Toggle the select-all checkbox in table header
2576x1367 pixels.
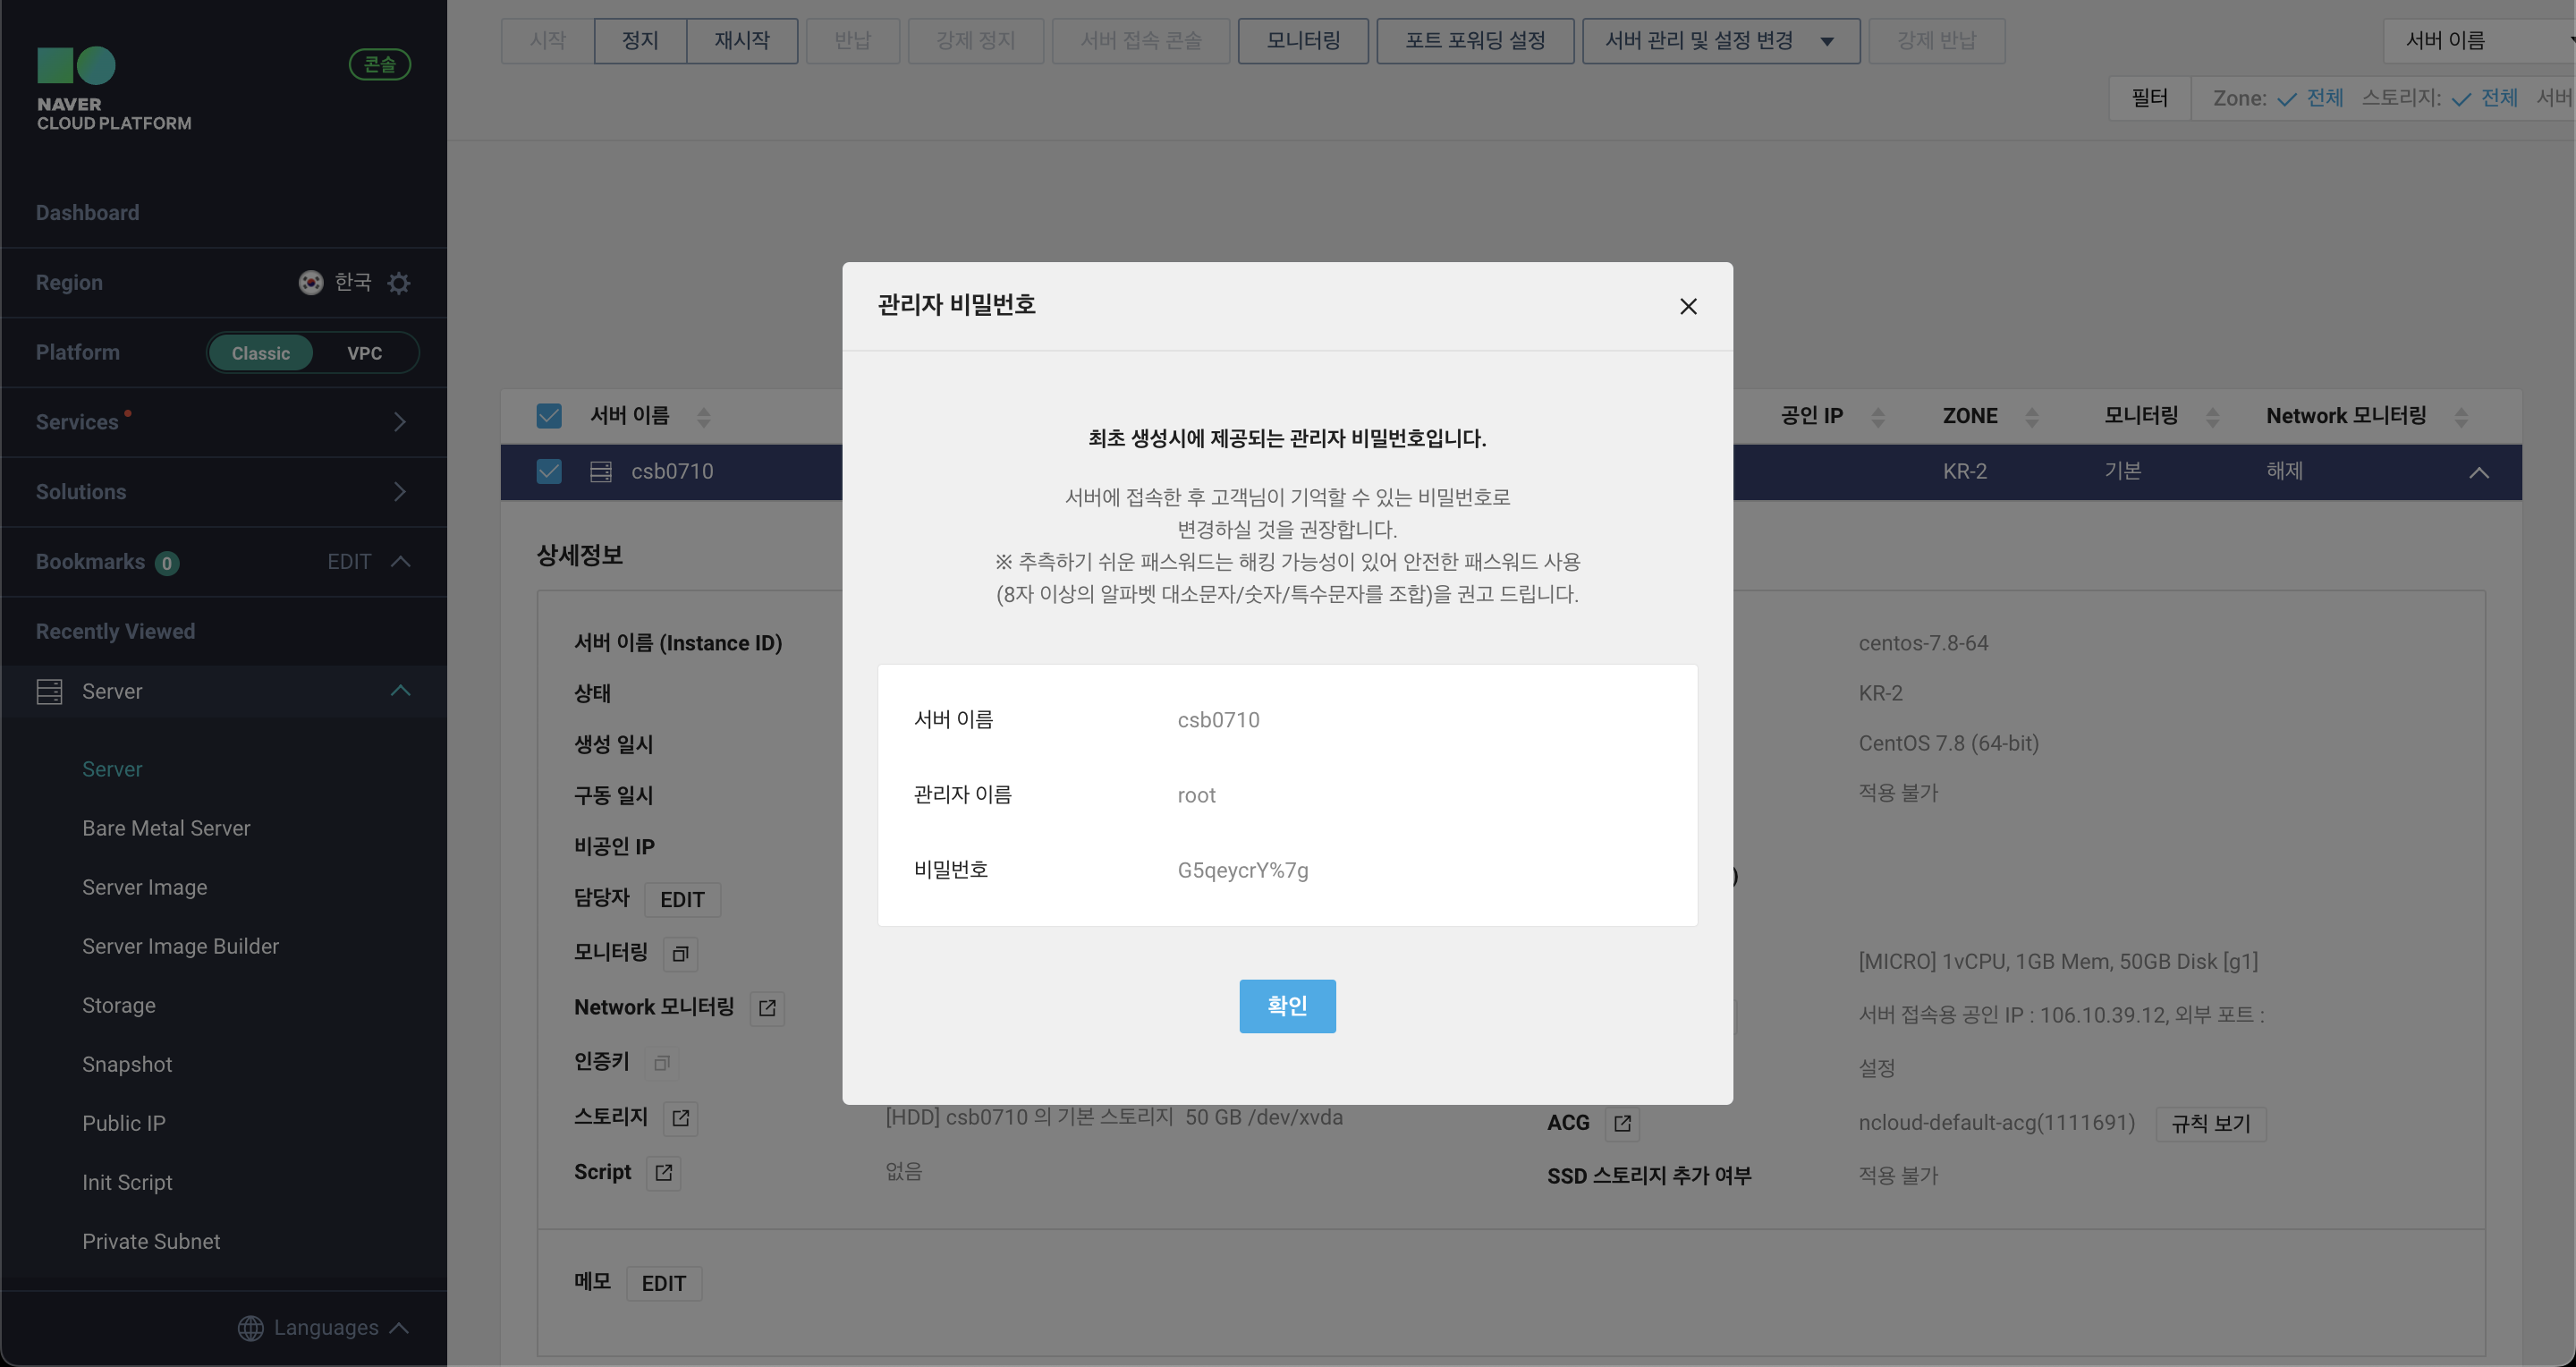pos(549,416)
